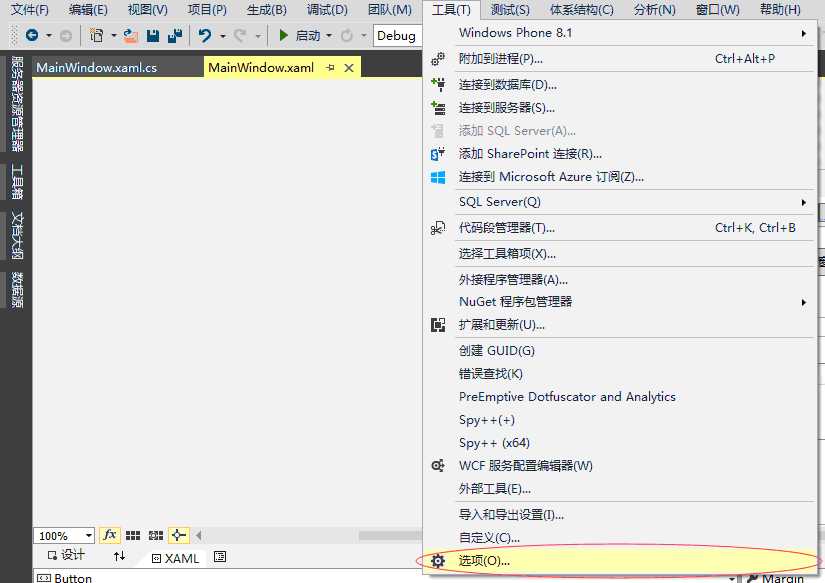Click the Save All toolbar icon

pos(174,36)
